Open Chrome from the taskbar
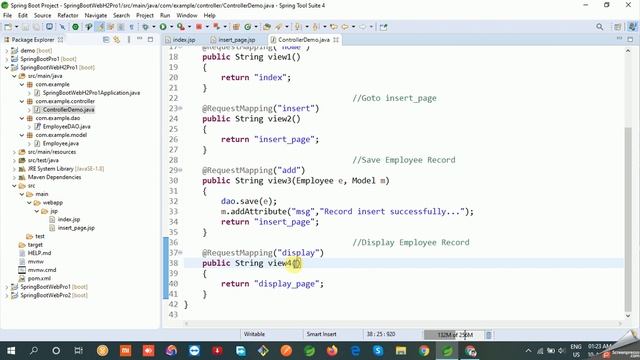The image size is (640, 360). tap(424, 351)
